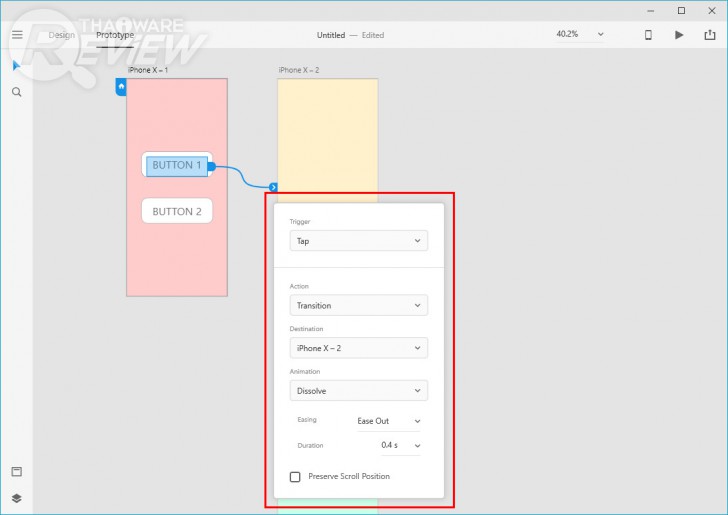Image resolution: width=728 pixels, height=515 pixels.
Task: Open the Destination dropdown showing iPhone X – 2
Action: coord(358,348)
